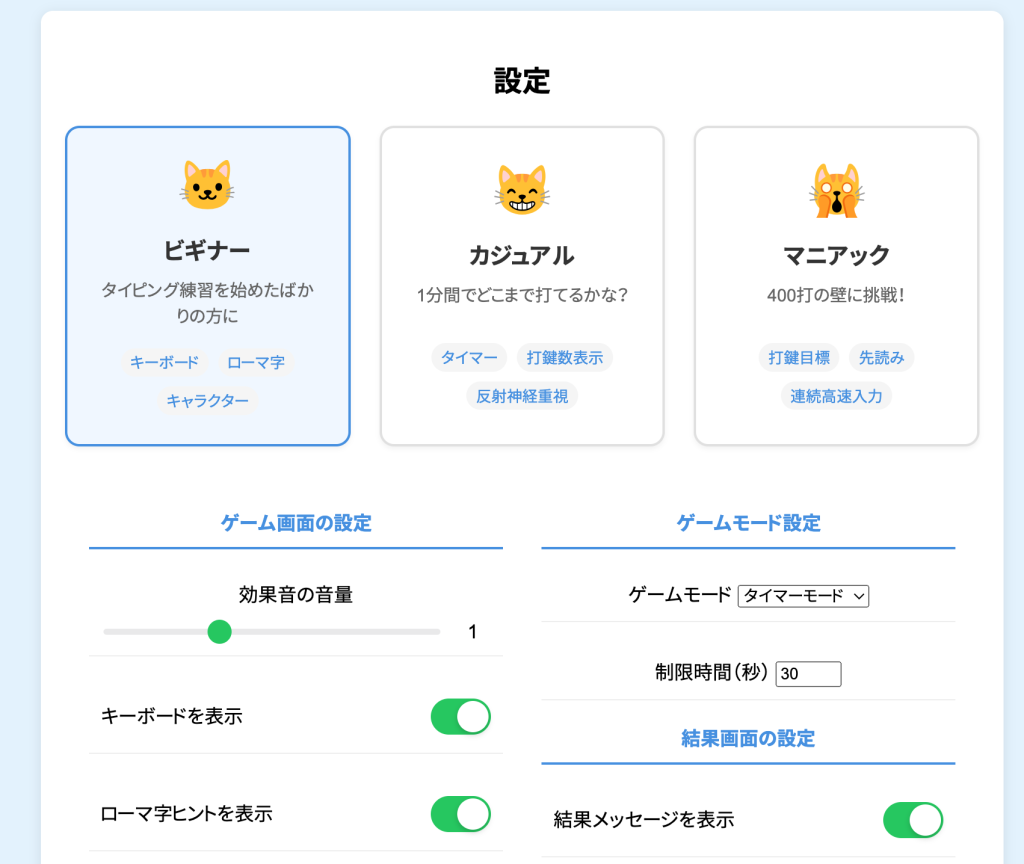Click the 設定 page title
The height and width of the screenshot is (864, 1024).
coord(522,81)
